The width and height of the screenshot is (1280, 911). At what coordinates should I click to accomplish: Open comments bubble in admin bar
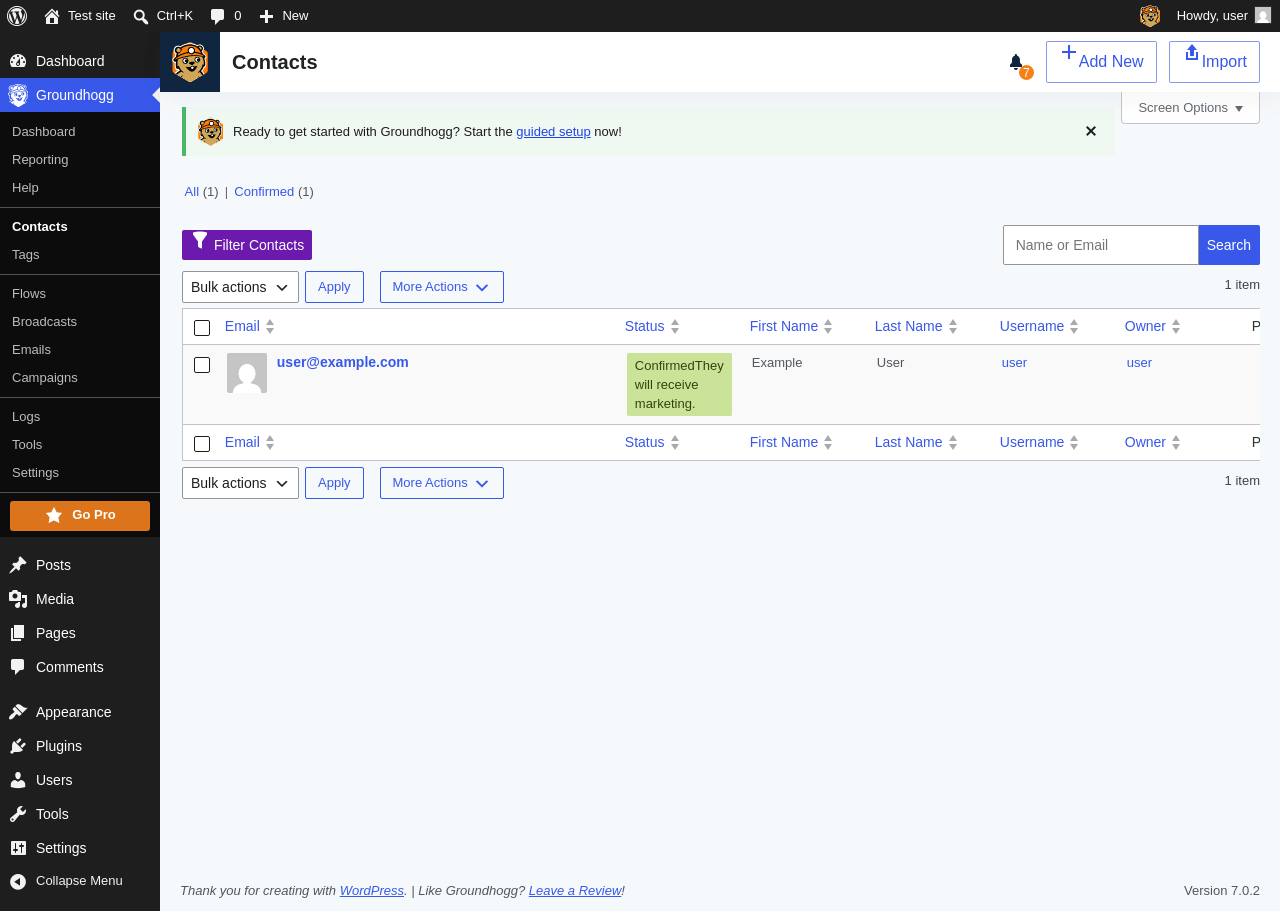pyautogui.click(x=226, y=15)
